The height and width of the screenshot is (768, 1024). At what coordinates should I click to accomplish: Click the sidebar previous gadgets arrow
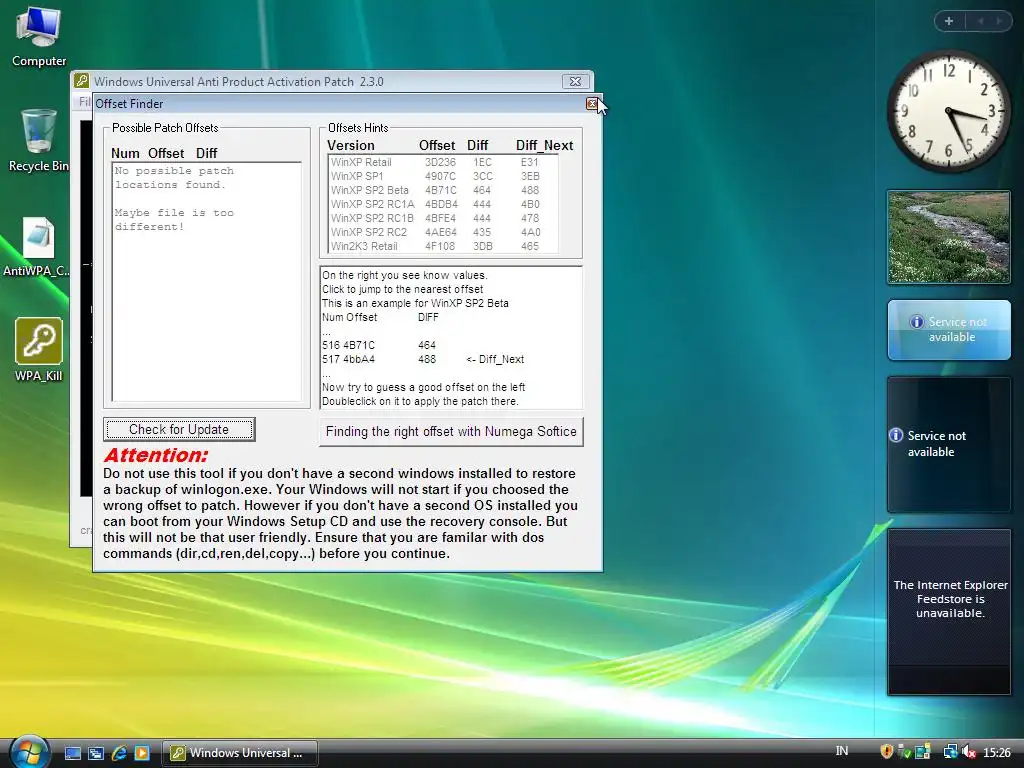pyautogui.click(x=980, y=21)
